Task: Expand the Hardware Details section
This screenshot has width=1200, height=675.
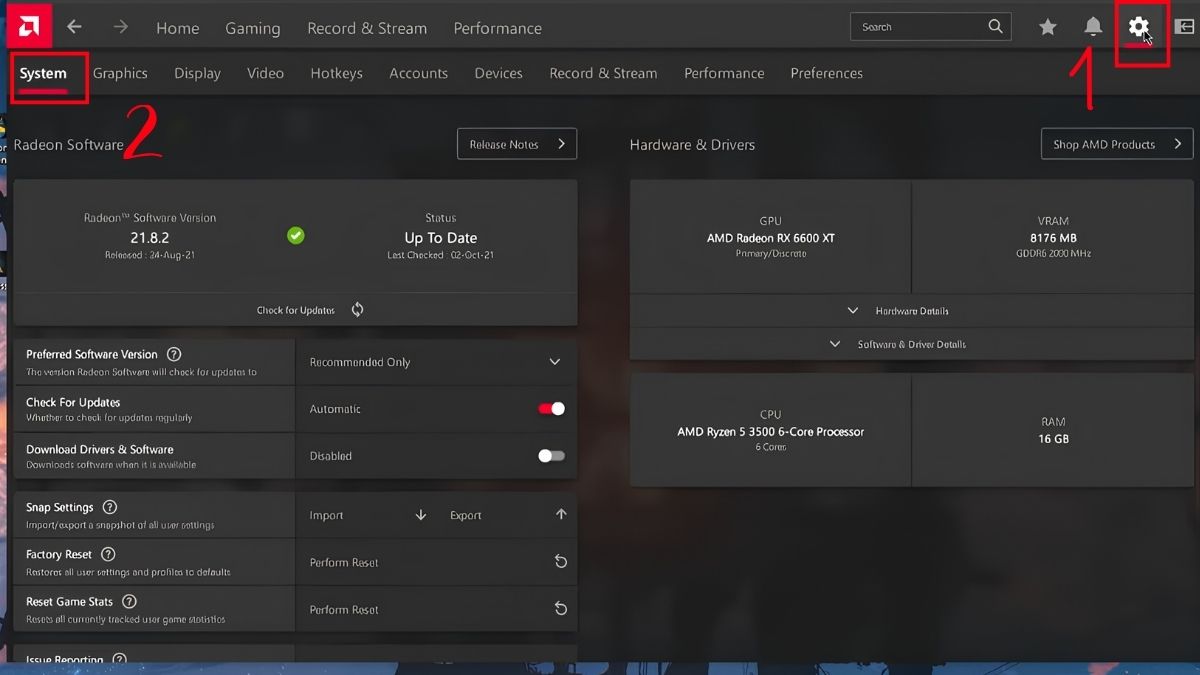Action: [898, 311]
